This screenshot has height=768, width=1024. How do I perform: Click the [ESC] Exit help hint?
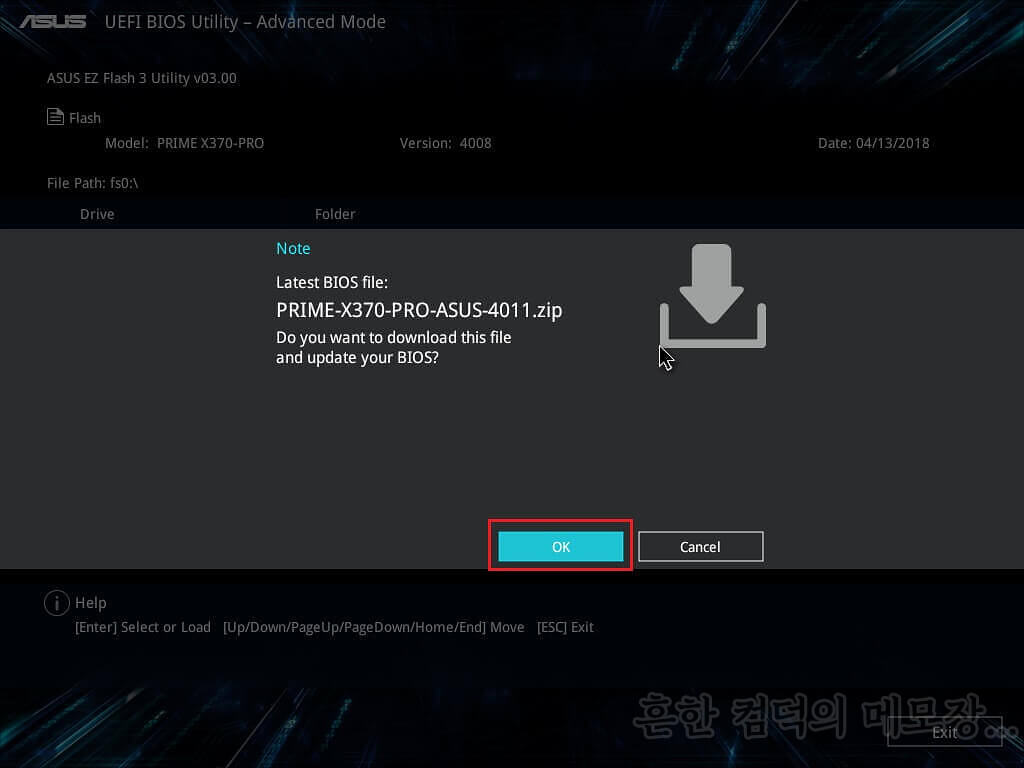565,627
